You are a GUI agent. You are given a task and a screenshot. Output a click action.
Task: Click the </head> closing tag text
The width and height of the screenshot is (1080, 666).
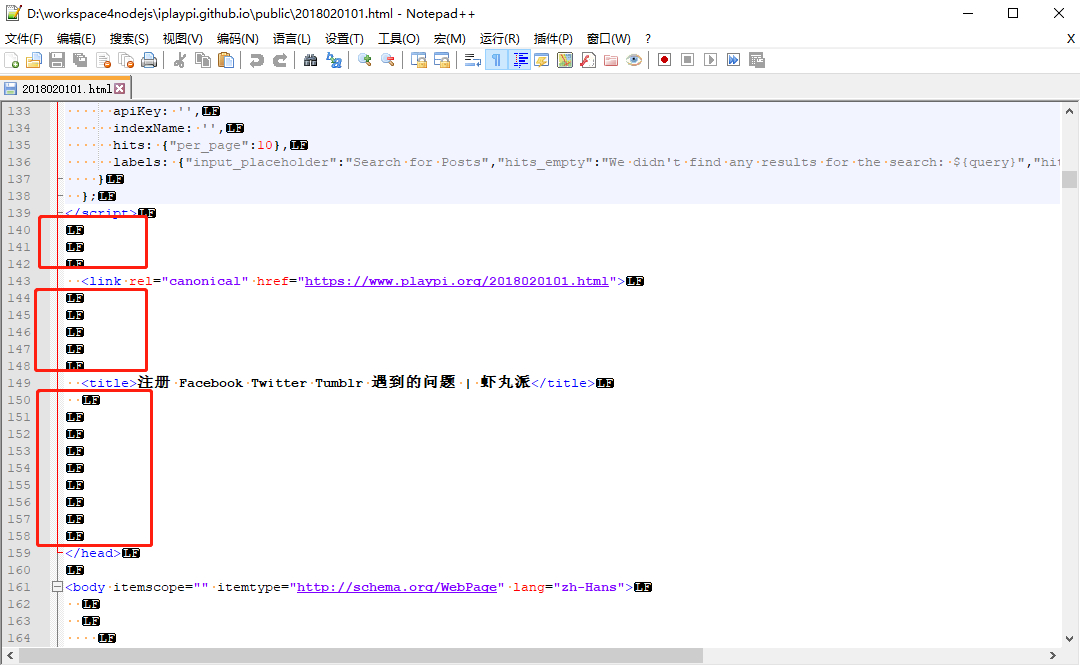[x=93, y=553]
